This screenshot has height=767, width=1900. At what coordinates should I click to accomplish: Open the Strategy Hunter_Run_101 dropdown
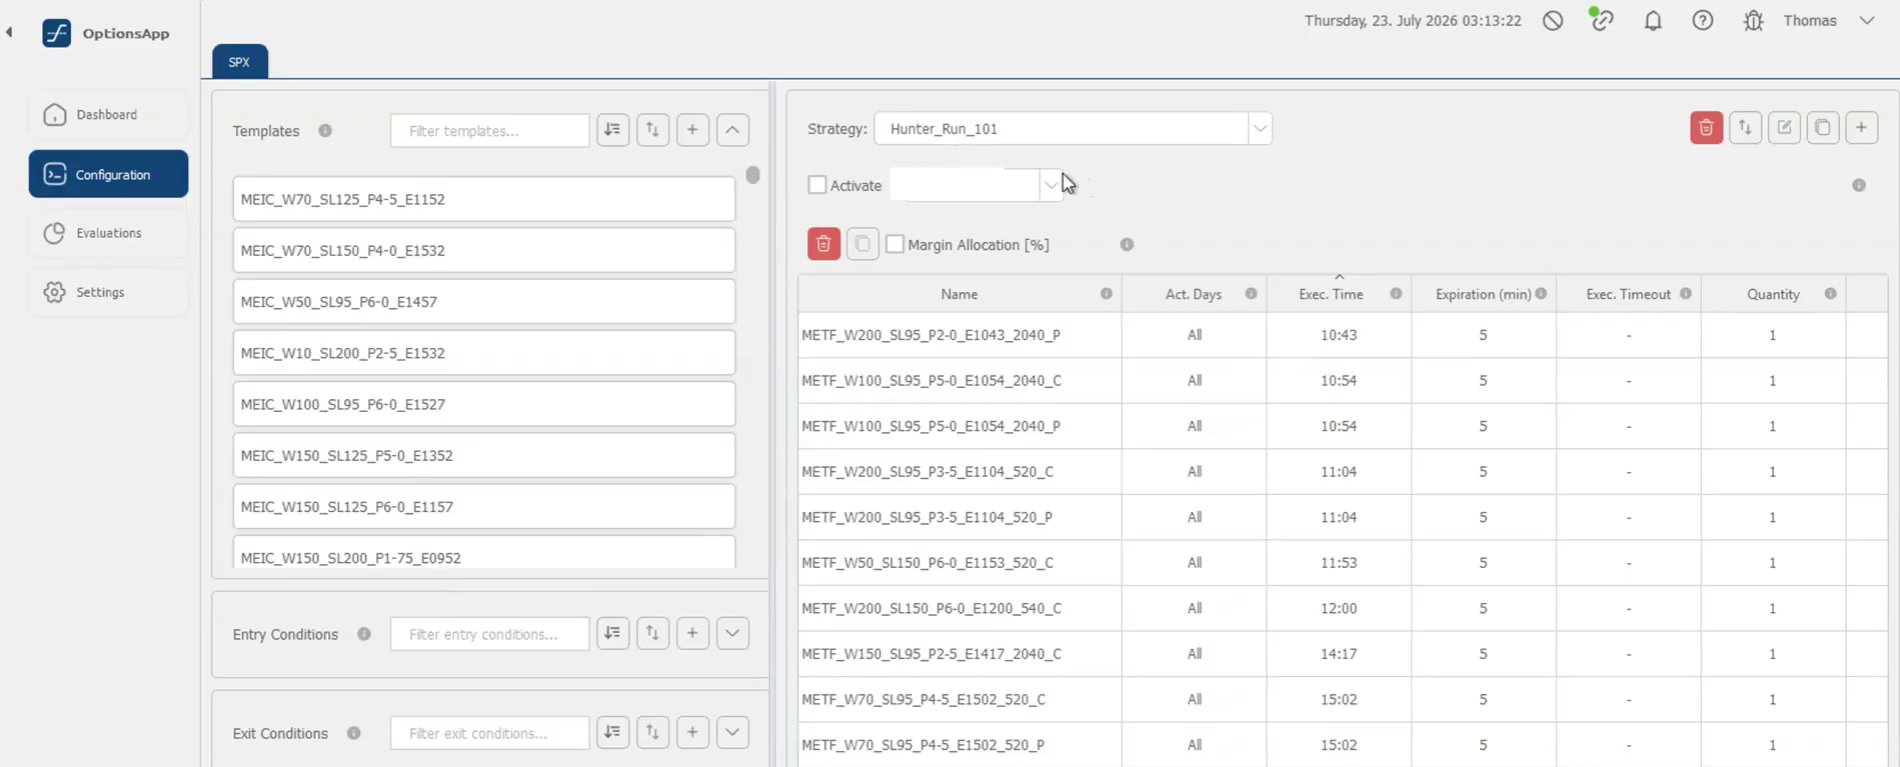click(x=1073, y=129)
